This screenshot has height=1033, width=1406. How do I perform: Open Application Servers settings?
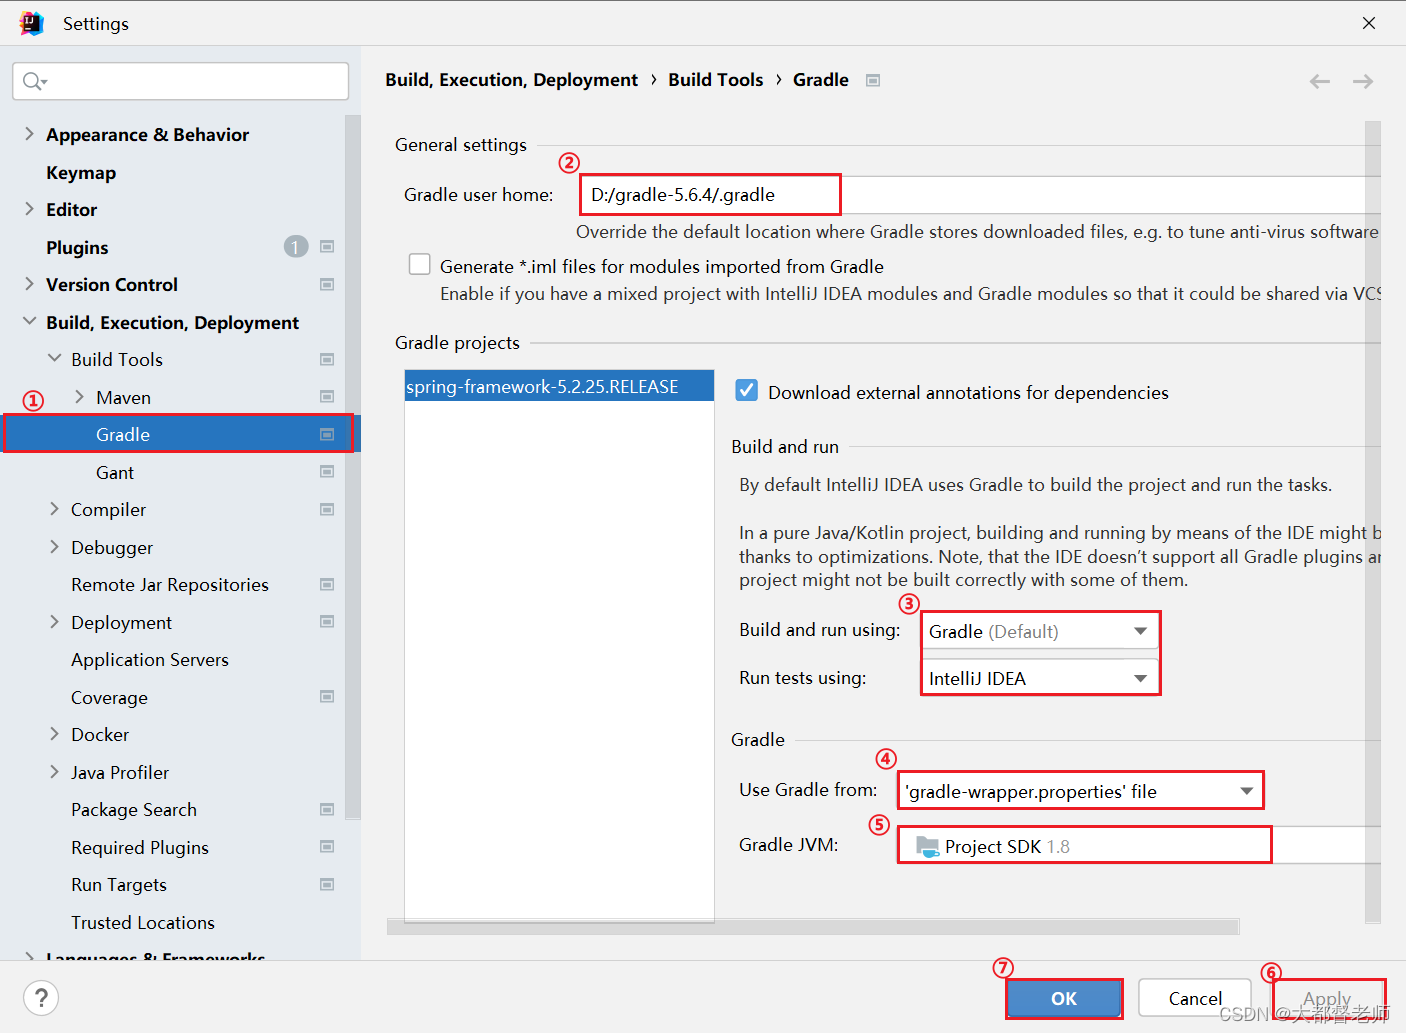150,659
